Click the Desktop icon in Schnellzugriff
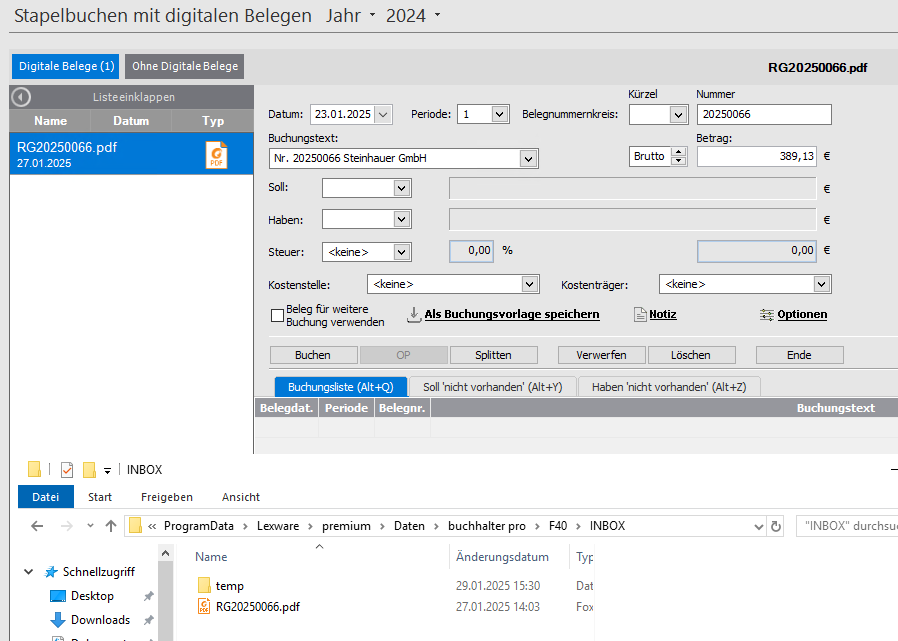Image resolution: width=898 pixels, height=641 pixels. click(58, 596)
